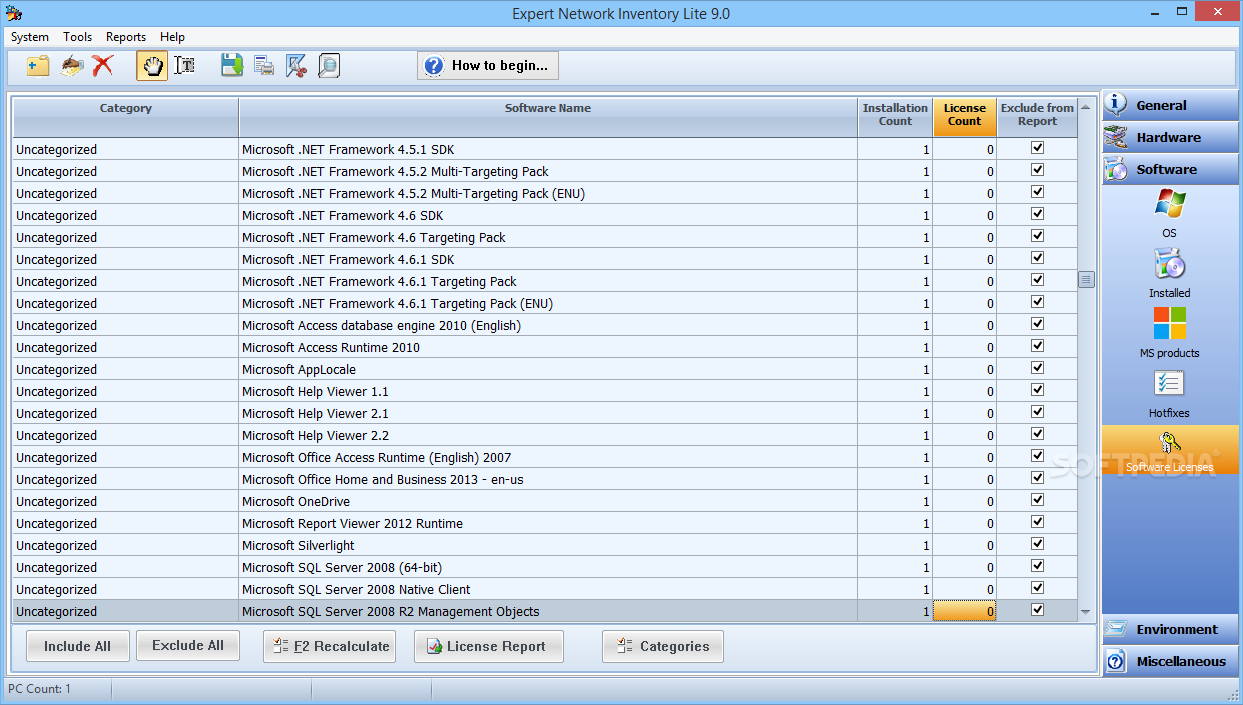Screen dimensions: 1243x705
Task: Open the Reports menu
Action: click(x=126, y=37)
